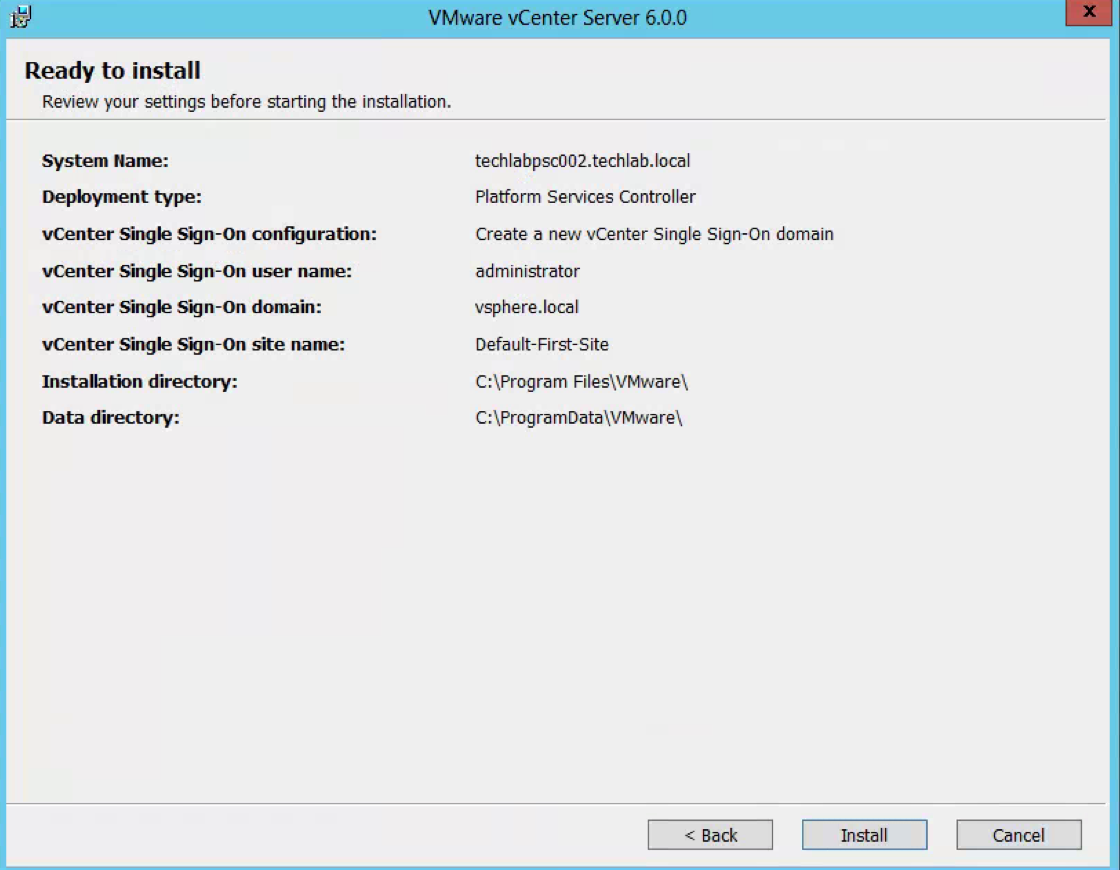Image resolution: width=1120 pixels, height=870 pixels.
Task: Close the VMware vCenter Server window
Action: (x=1089, y=12)
